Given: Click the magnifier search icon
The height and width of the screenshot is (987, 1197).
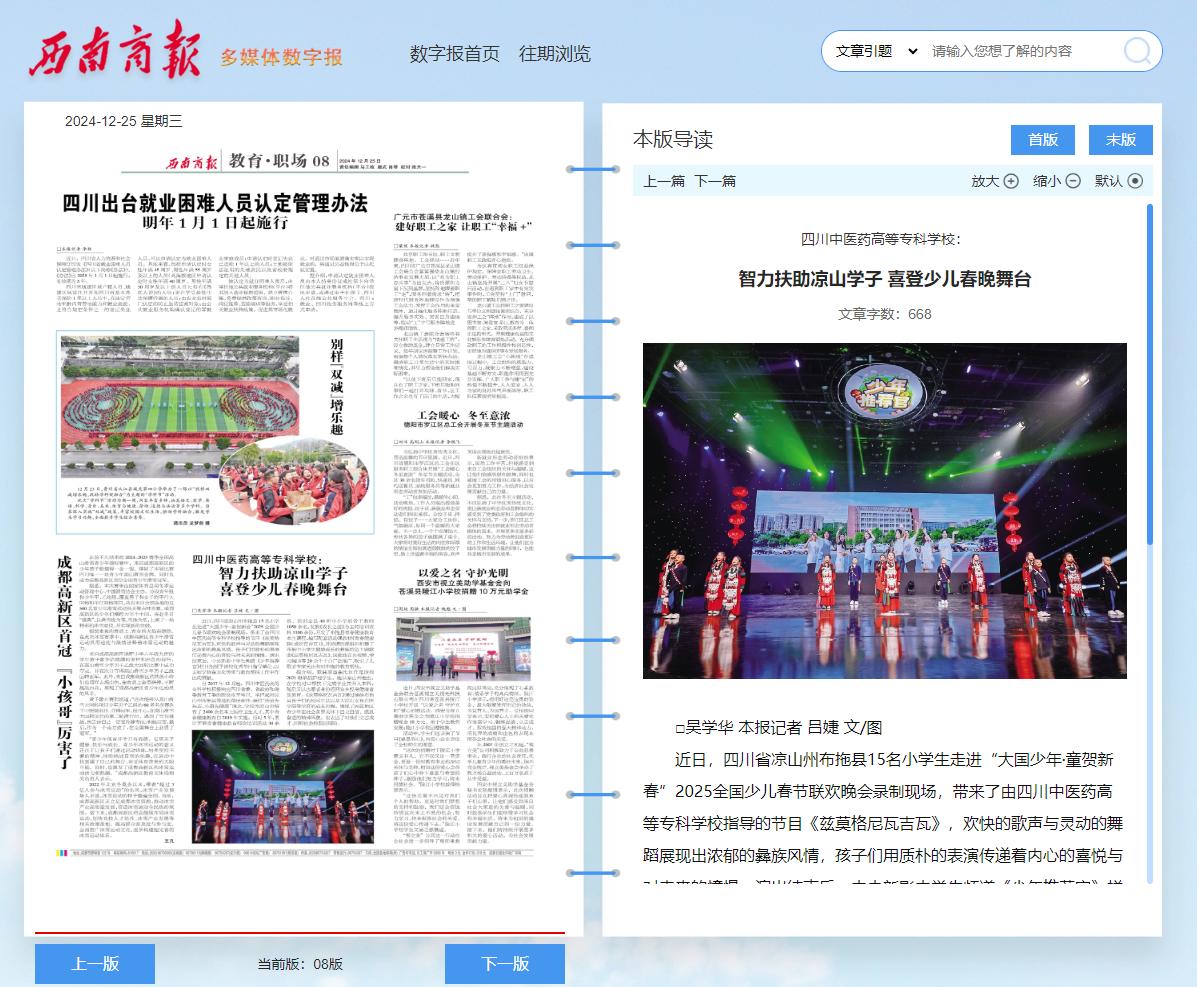Looking at the screenshot, I should coord(1137,51).
